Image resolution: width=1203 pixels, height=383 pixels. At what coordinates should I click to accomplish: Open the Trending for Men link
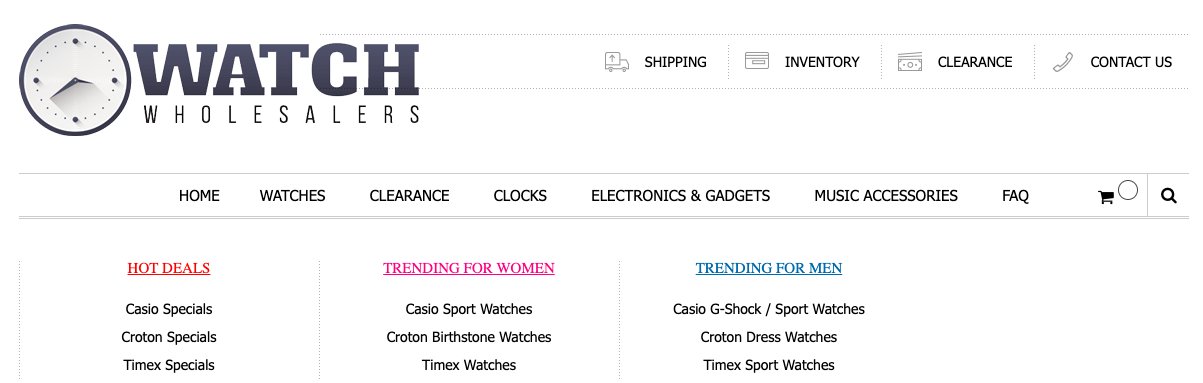tap(769, 268)
